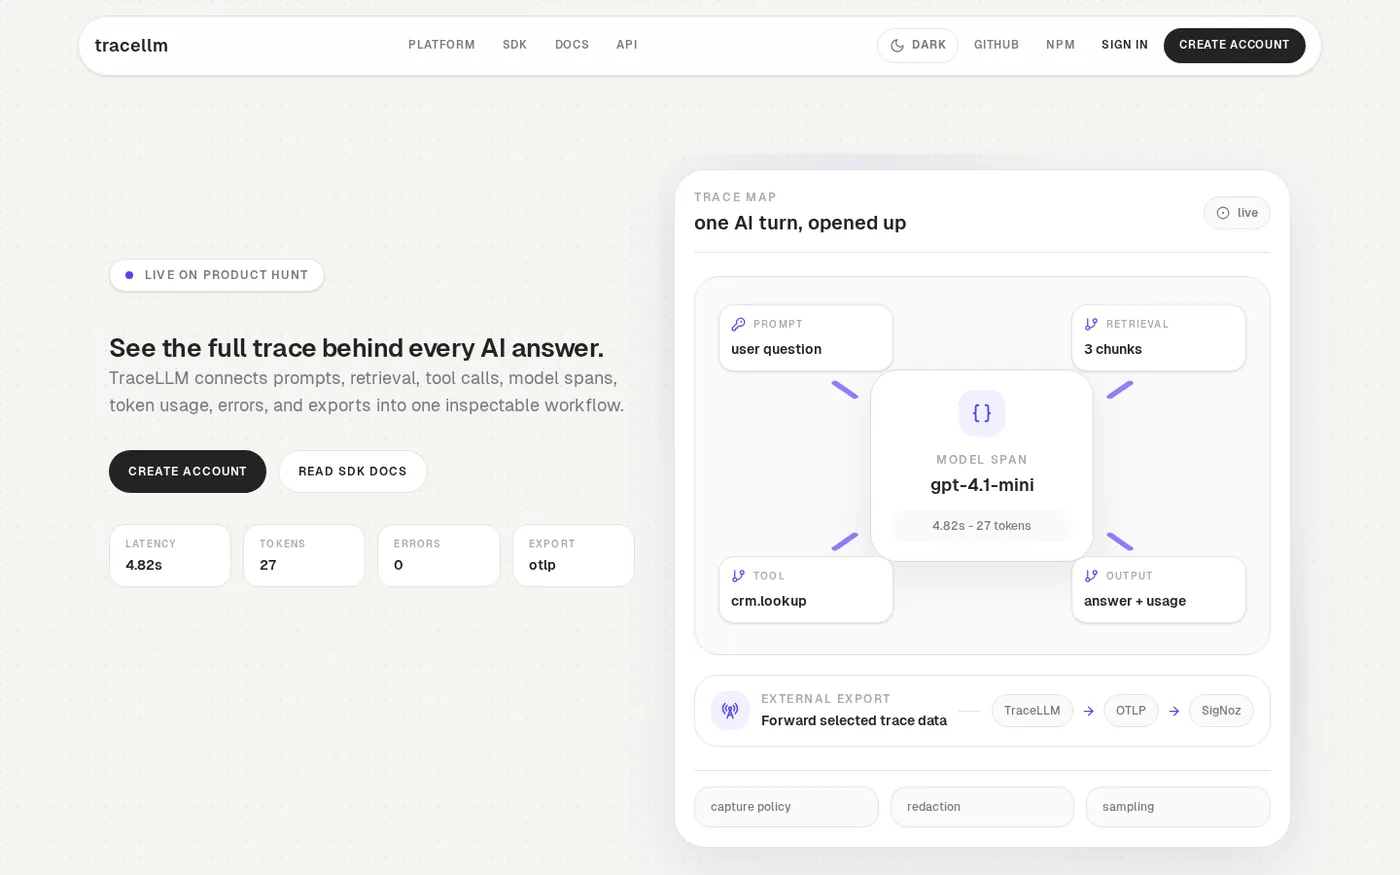
Task: Open the Prompt user question node
Action: coord(806,338)
